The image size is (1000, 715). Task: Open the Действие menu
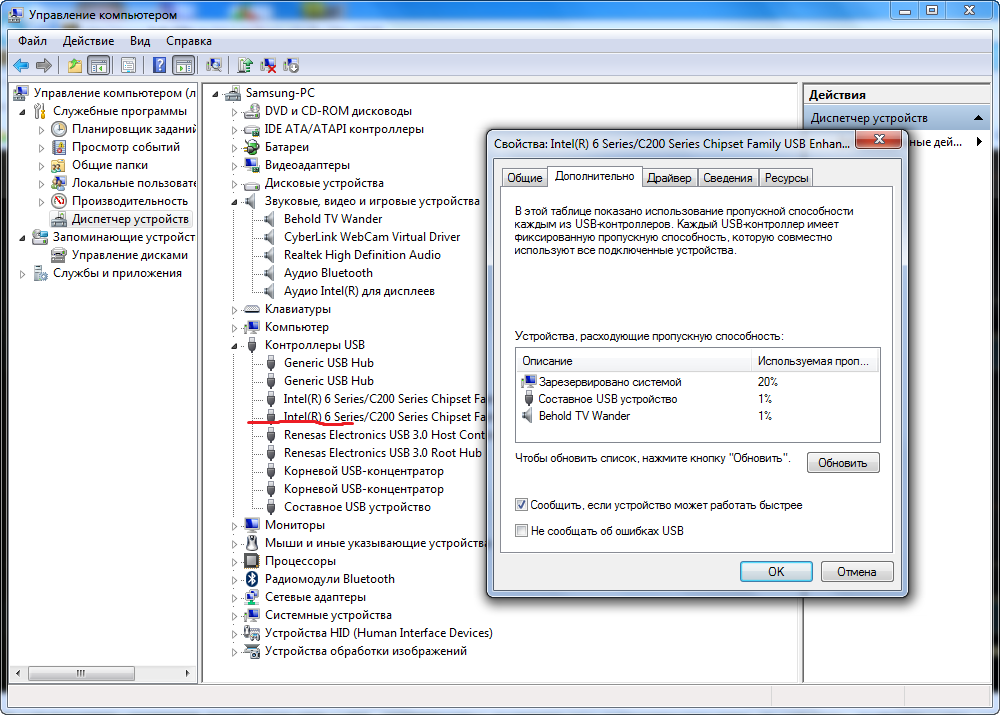click(88, 41)
